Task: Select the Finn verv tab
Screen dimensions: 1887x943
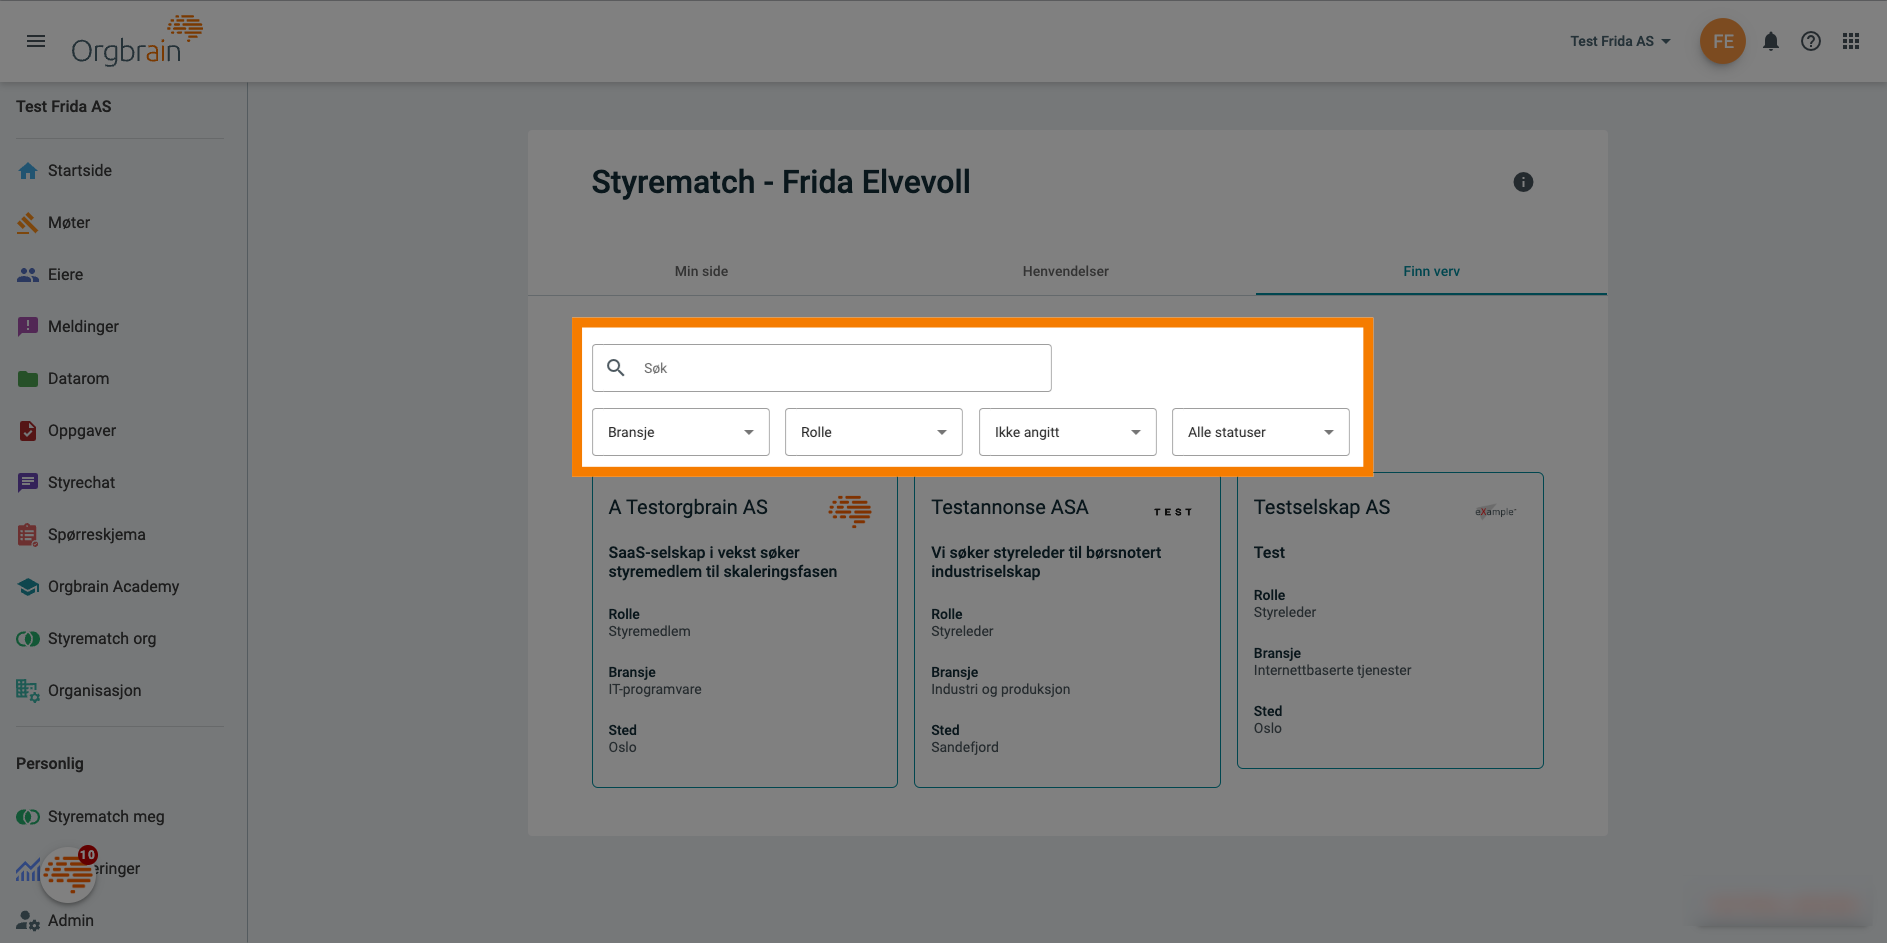Action: coord(1431,271)
